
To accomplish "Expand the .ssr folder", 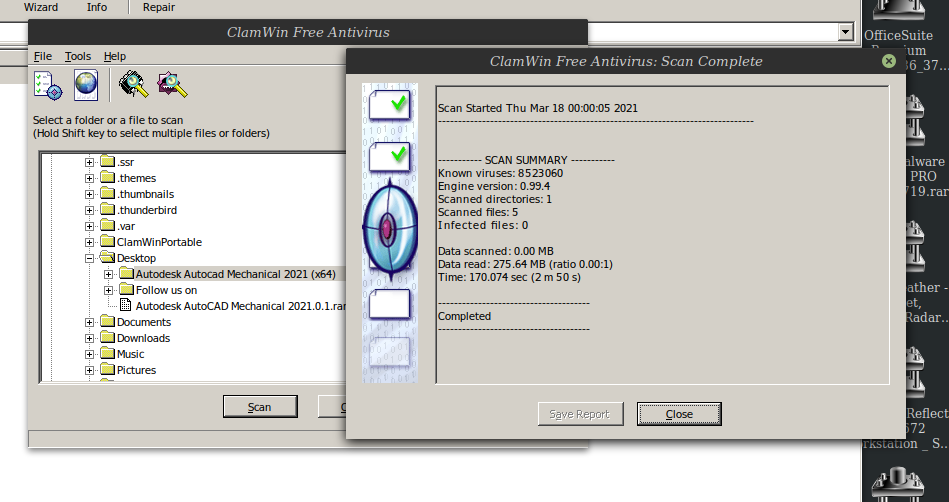I will point(90,162).
